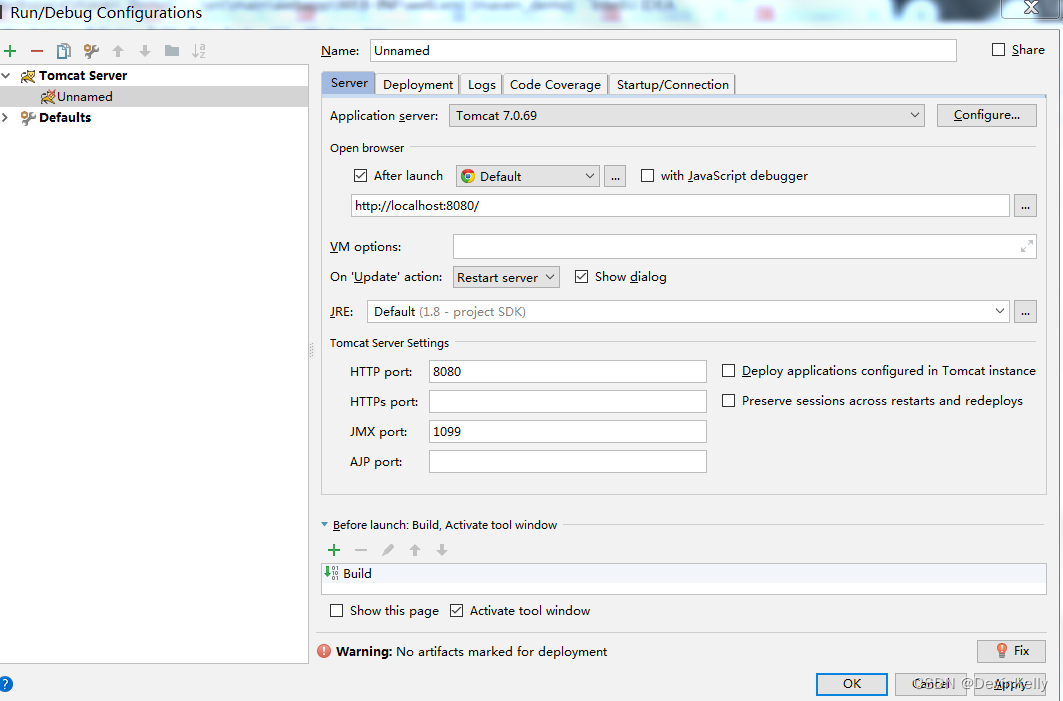Switch to Deployment tab
Viewport: 1063px width, 701px height.
418,85
